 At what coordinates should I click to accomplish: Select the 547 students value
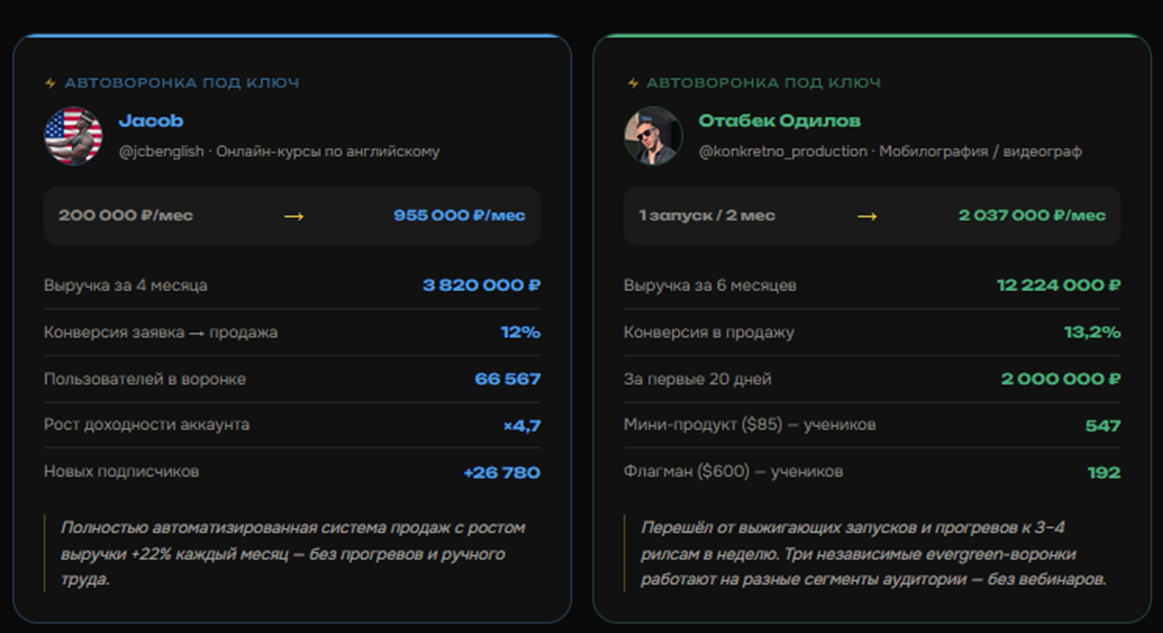(x=1103, y=426)
